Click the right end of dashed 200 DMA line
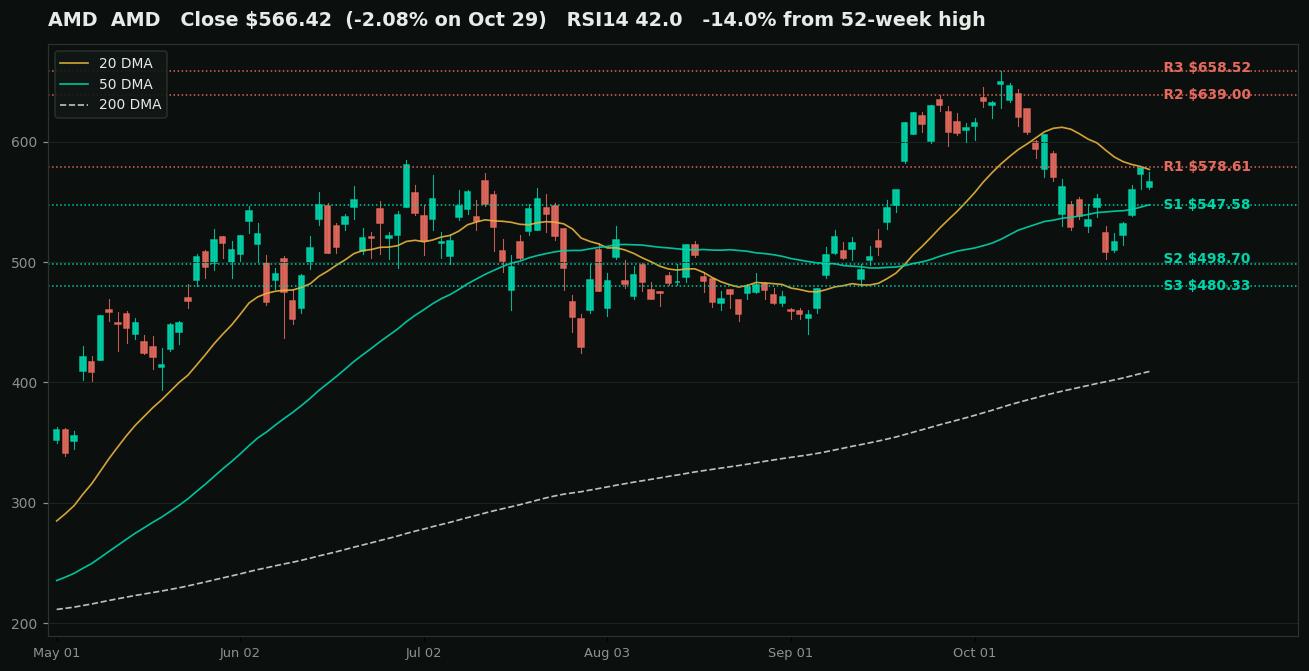 click(1149, 371)
